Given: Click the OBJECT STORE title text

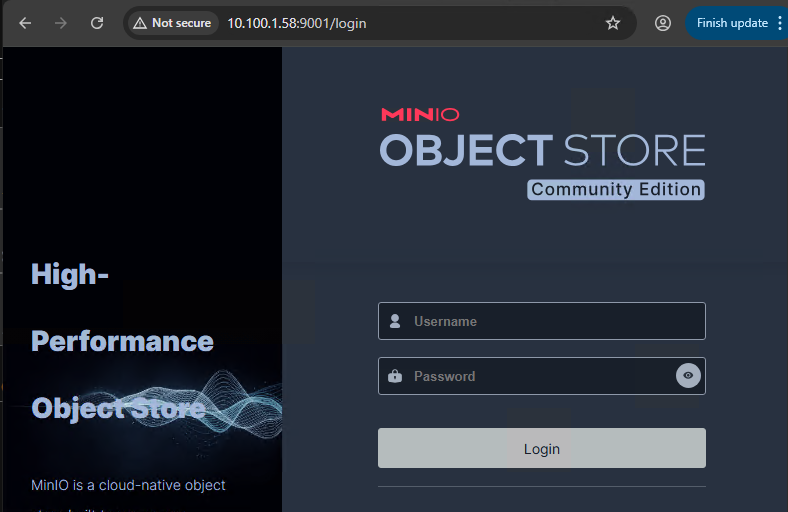Looking at the screenshot, I should coord(542,151).
